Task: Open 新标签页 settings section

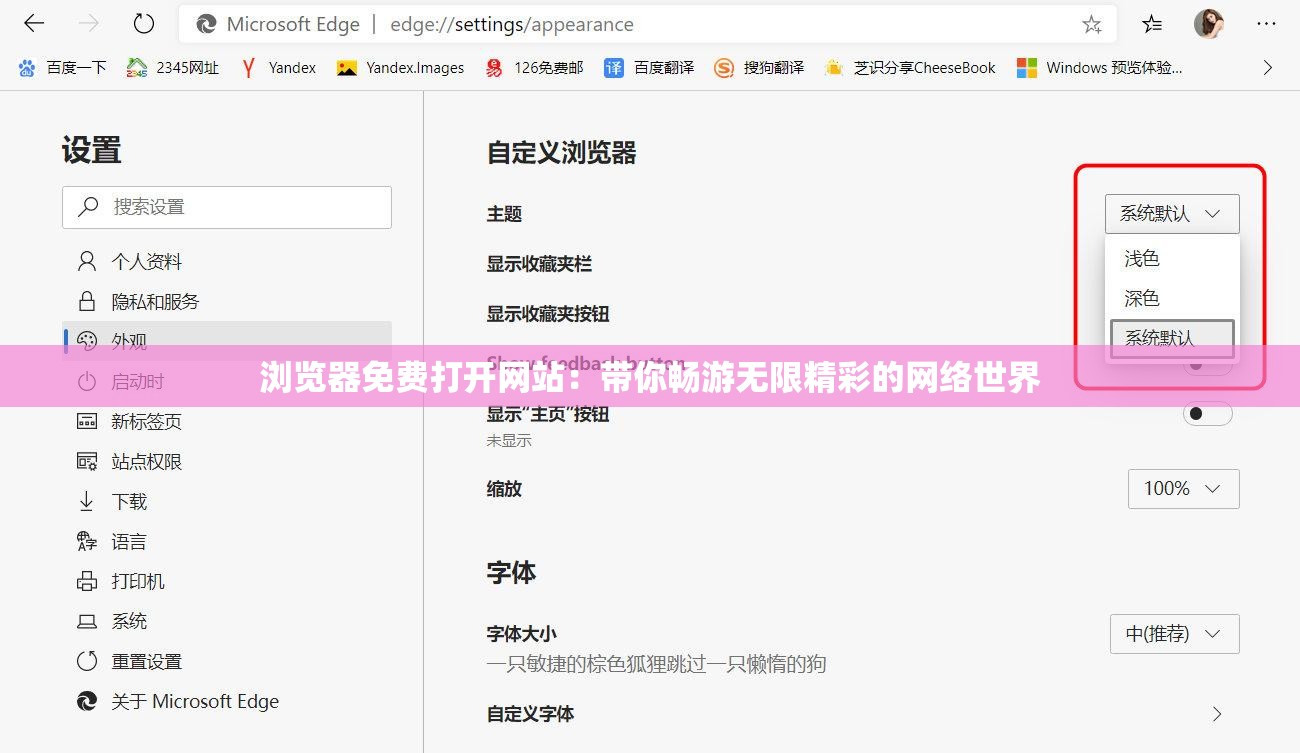Action: pos(227,422)
